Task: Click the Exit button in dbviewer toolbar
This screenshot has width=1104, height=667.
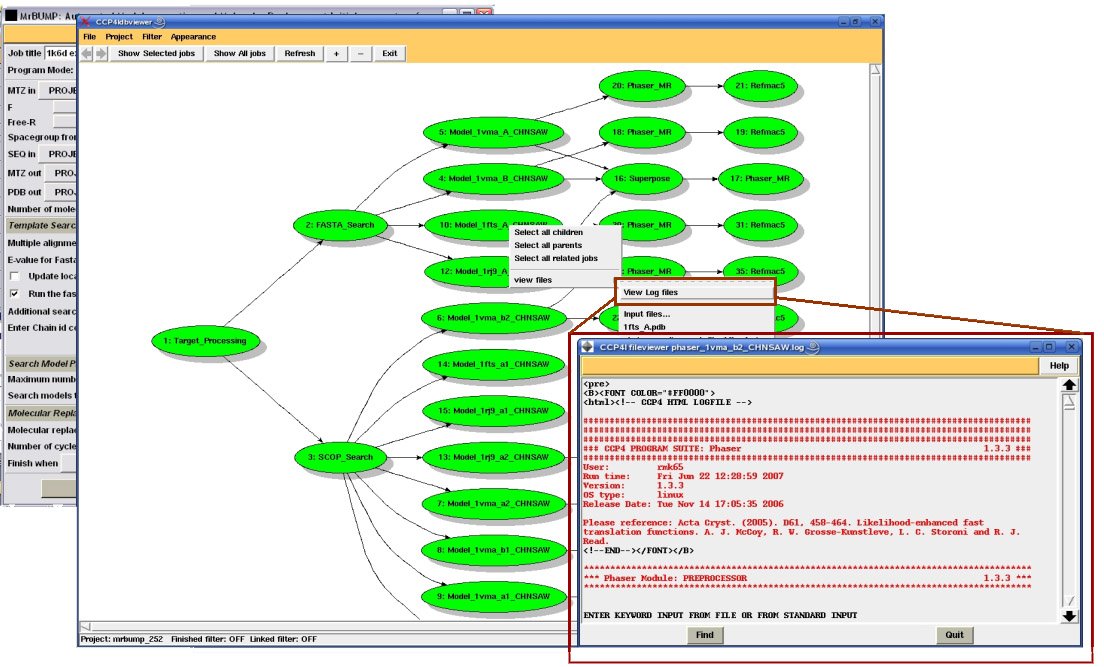Action: [x=389, y=54]
